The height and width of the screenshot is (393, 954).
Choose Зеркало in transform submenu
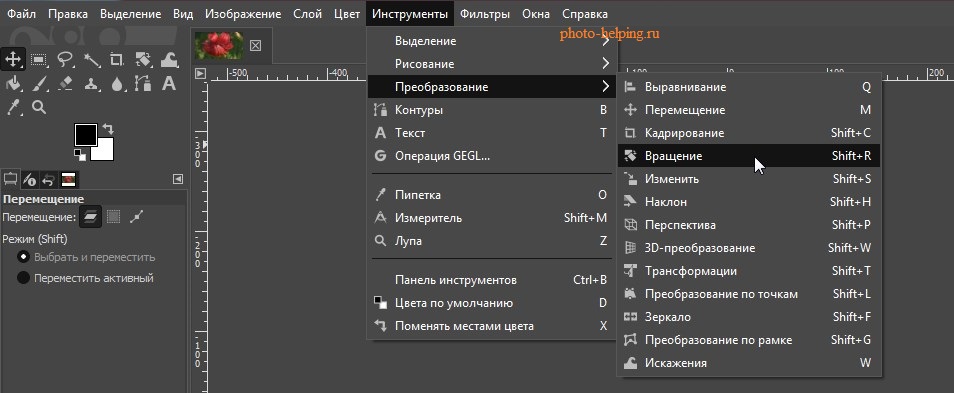tap(748, 317)
